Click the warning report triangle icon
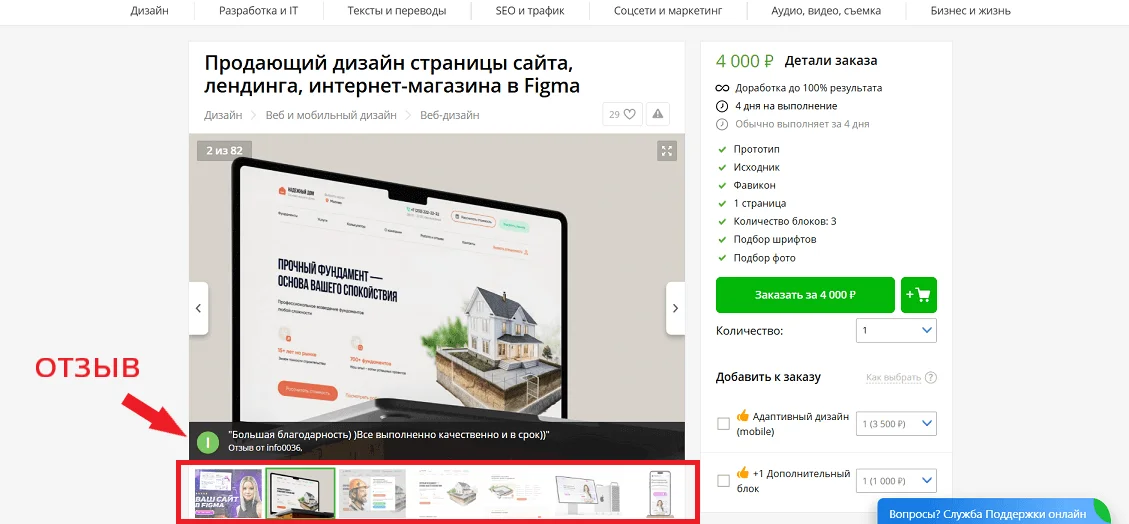 click(x=657, y=114)
